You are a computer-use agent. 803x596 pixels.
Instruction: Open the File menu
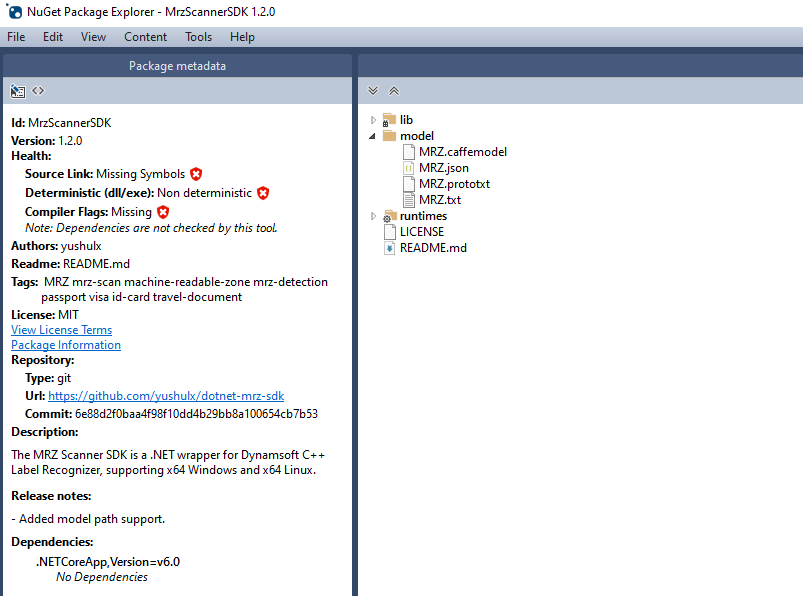point(16,37)
